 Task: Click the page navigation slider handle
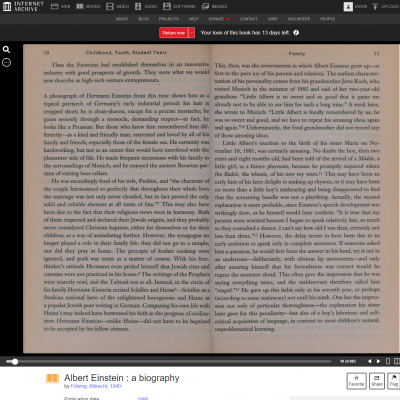tap(15, 361)
